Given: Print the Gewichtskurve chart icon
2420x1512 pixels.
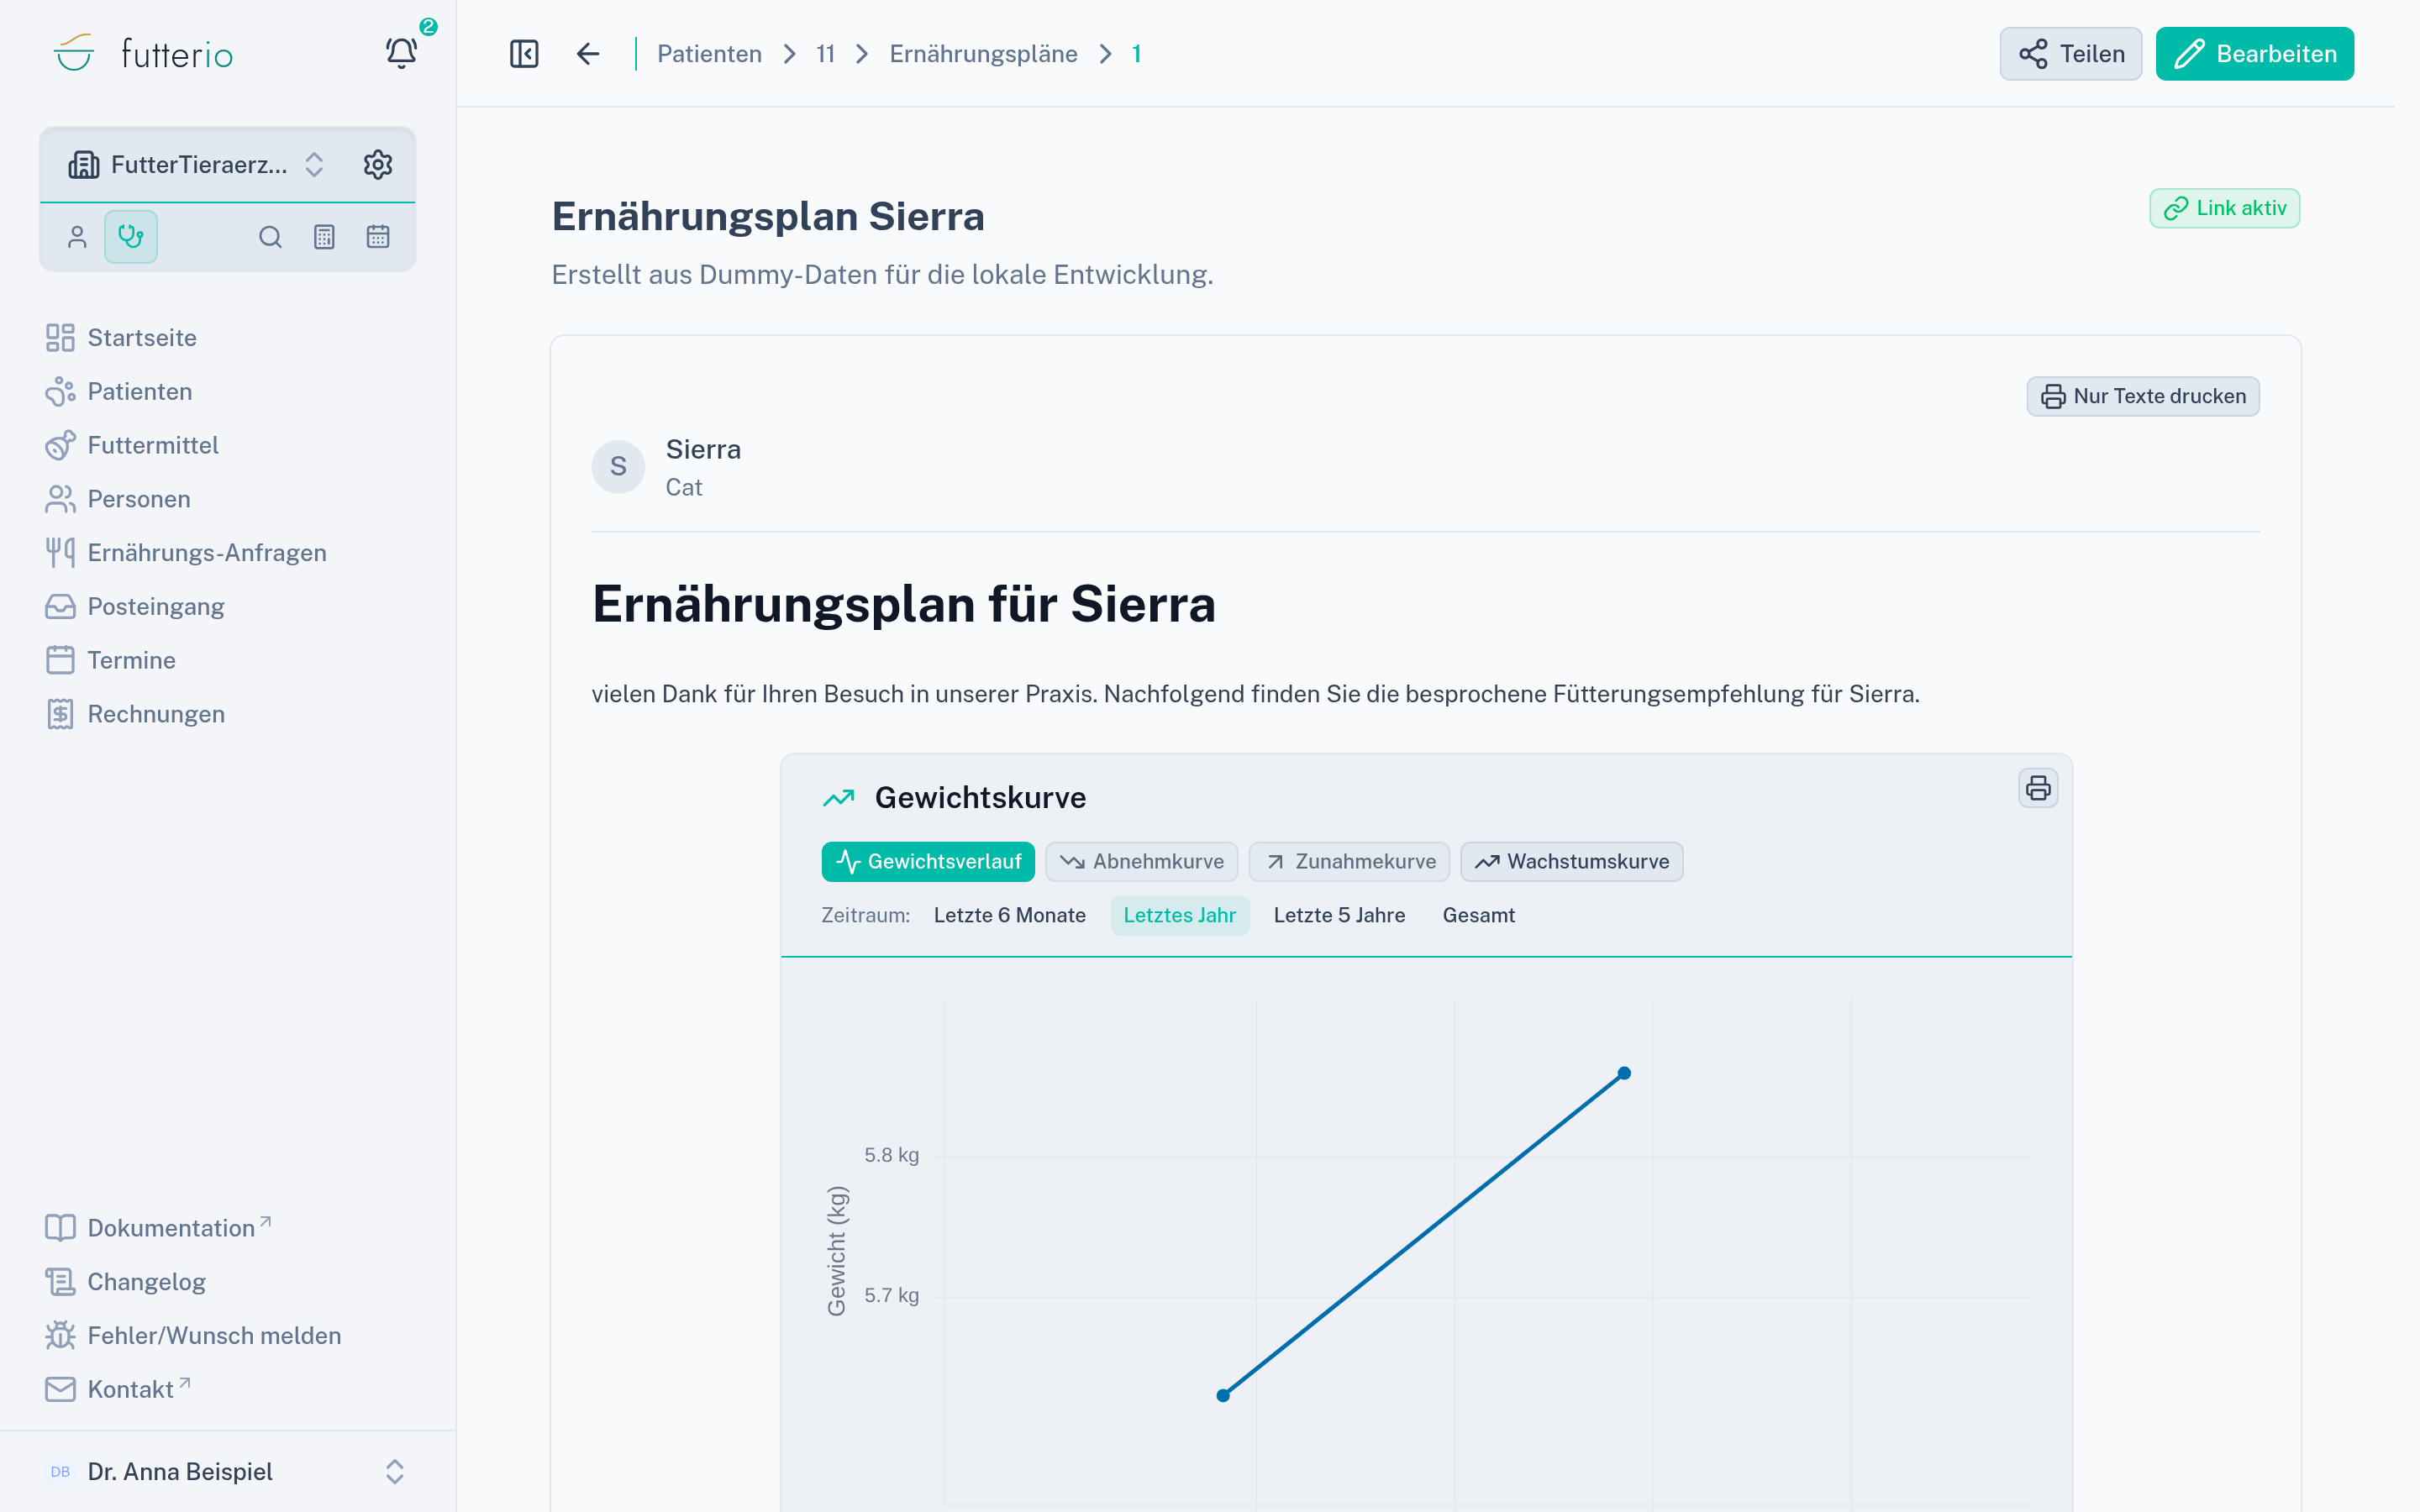Looking at the screenshot, I should click(x=2038, y=788).
